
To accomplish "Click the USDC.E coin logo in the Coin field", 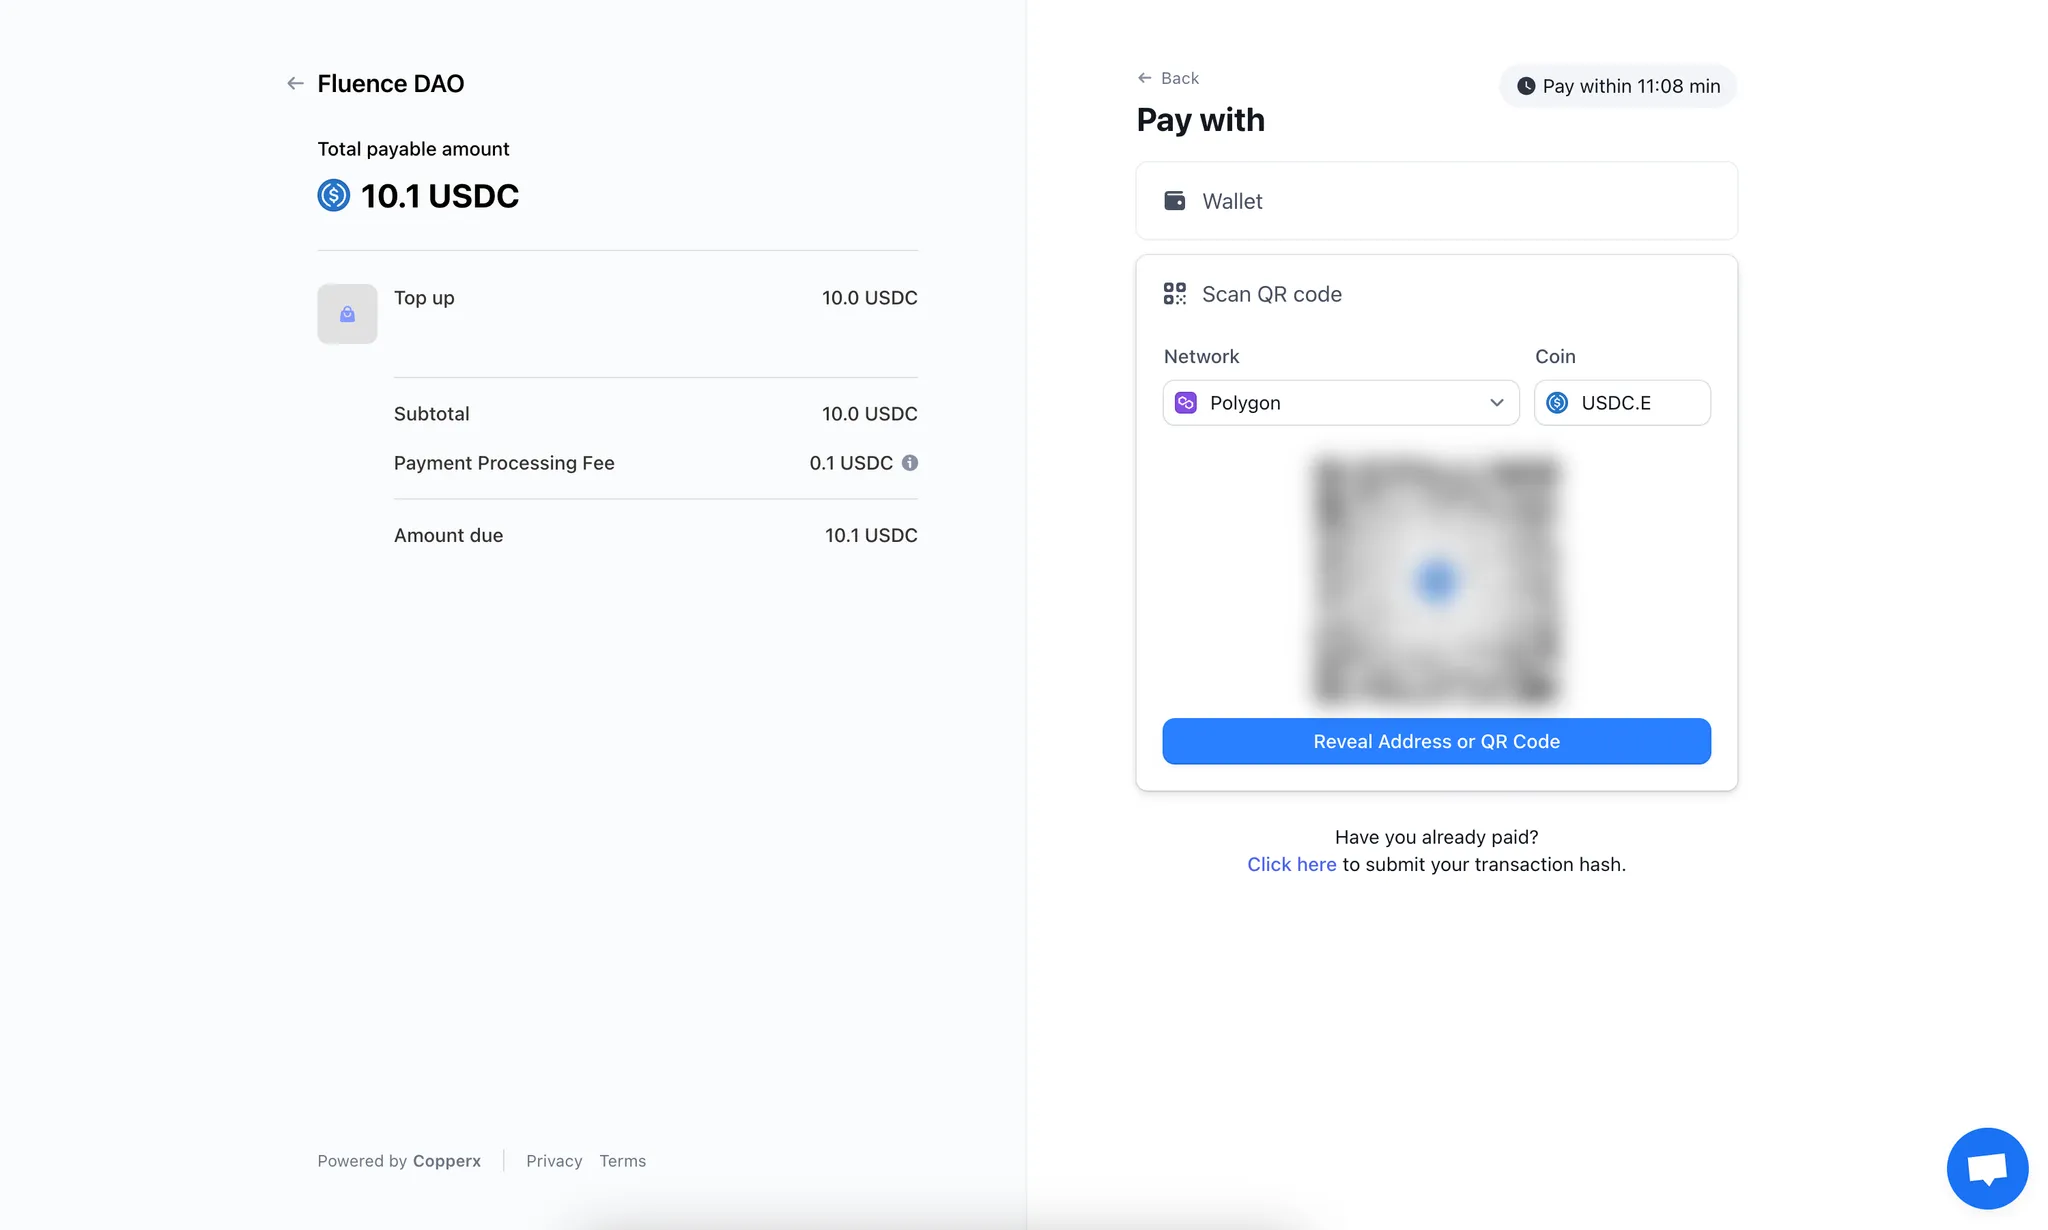I will coord(1558,402).
